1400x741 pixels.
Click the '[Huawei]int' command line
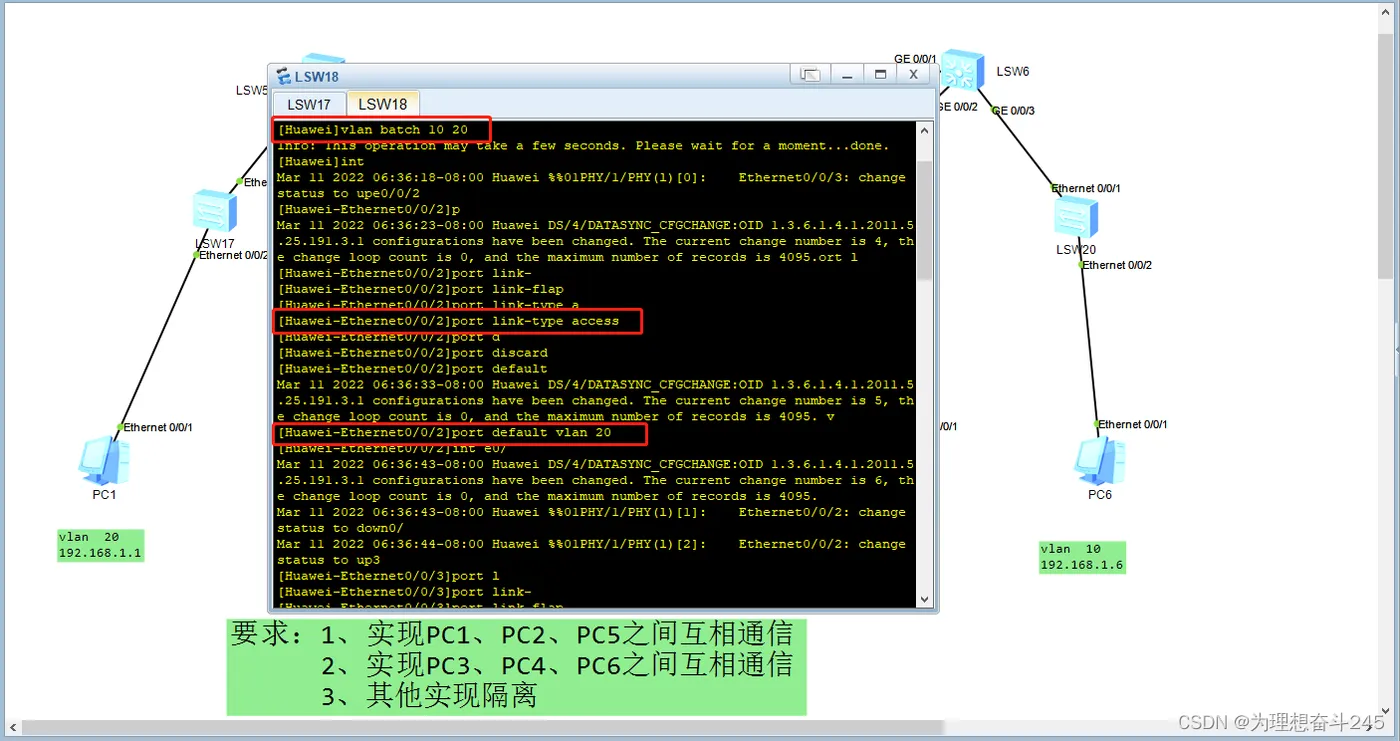click(321, 162)
